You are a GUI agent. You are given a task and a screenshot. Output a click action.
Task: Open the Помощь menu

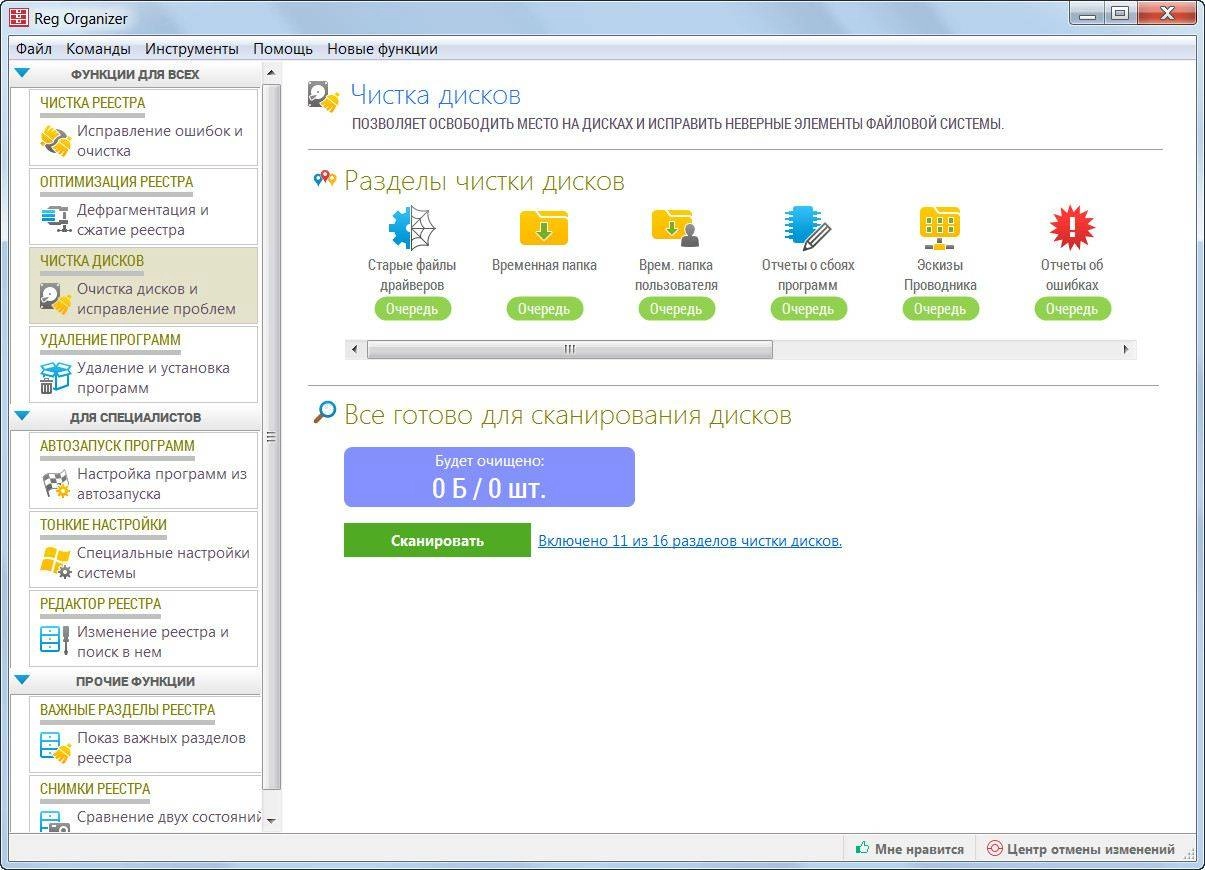click(x=283, y=48)
